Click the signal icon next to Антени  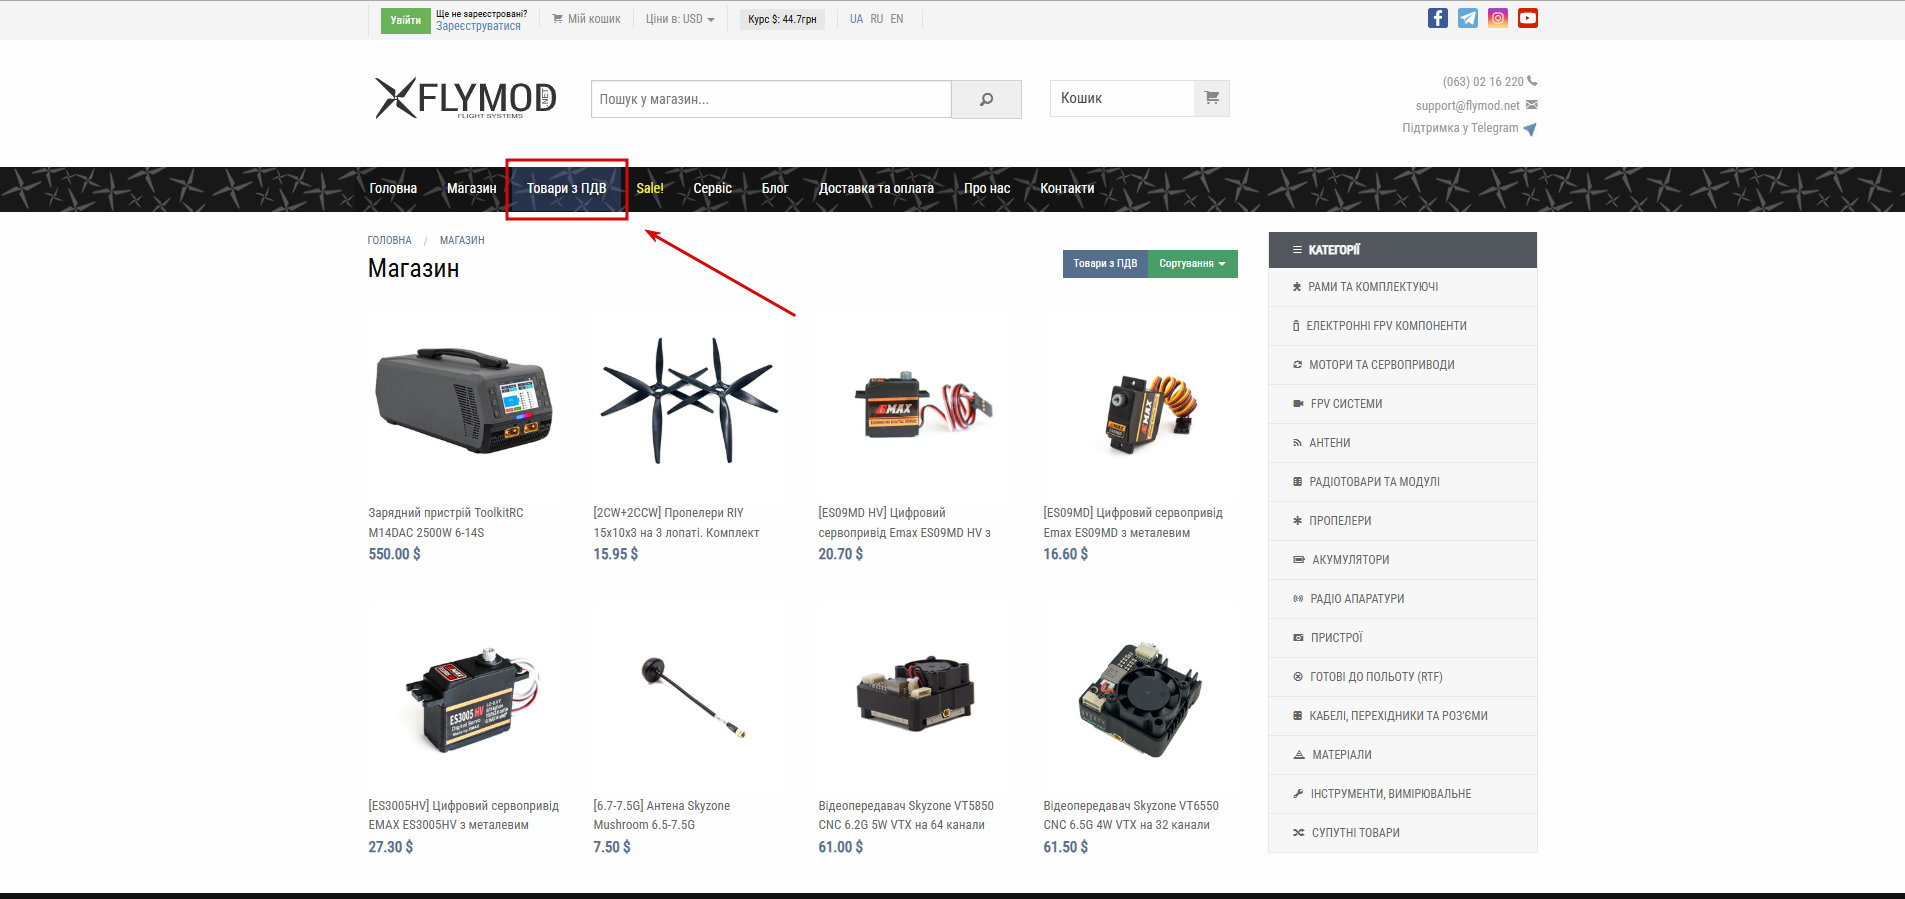point(1297,443)
